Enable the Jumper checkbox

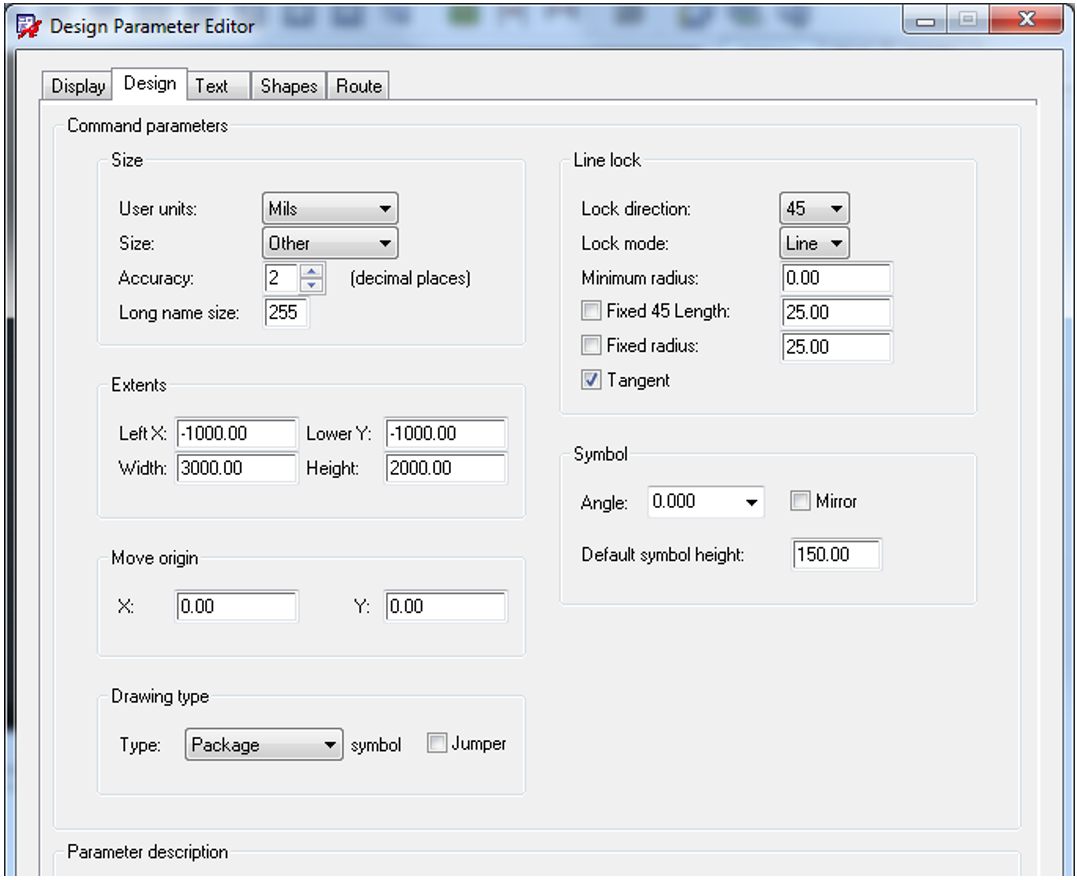coord(437,744)
